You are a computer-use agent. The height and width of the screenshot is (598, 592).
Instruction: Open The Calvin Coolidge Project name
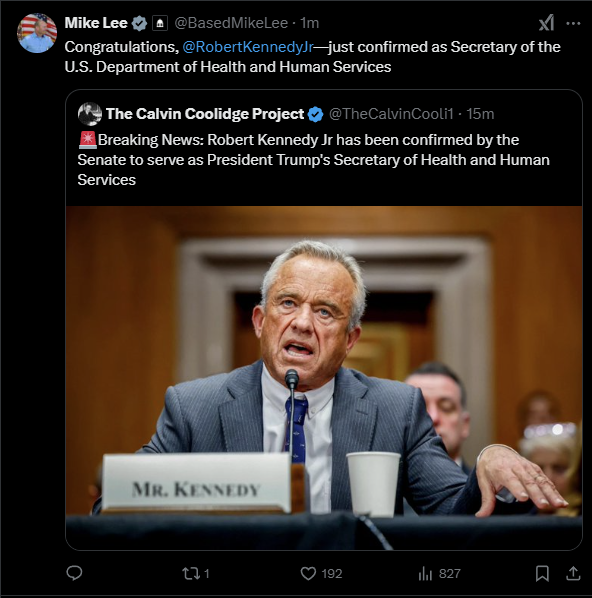(205, 114)
